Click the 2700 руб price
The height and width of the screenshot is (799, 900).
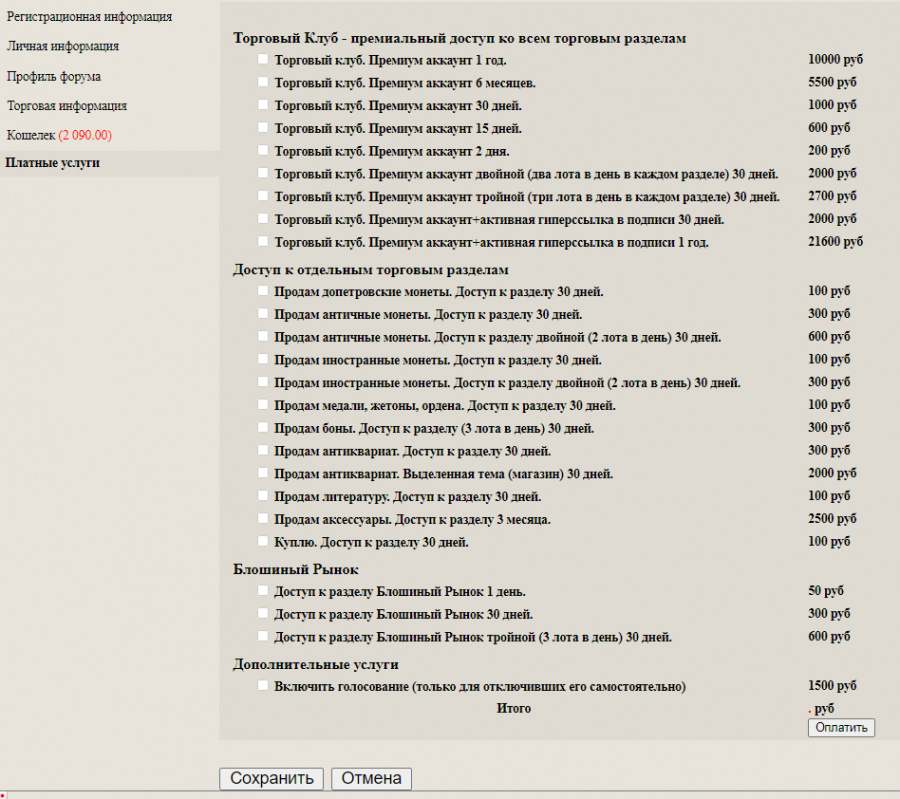[x=832, y=196]
